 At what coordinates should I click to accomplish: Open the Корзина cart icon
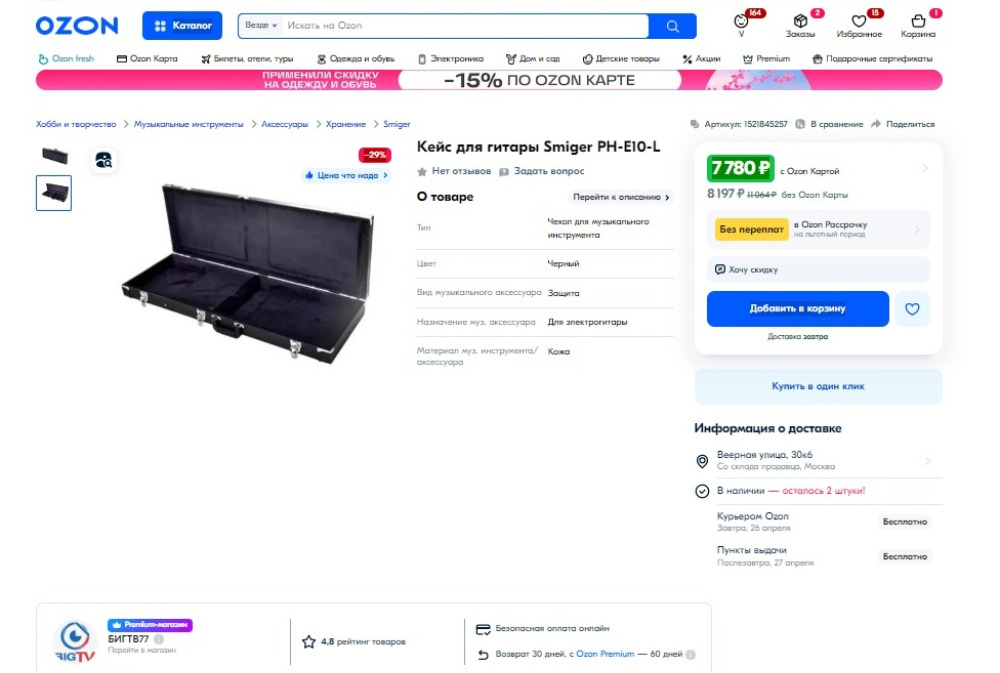(x=918, y=21)
